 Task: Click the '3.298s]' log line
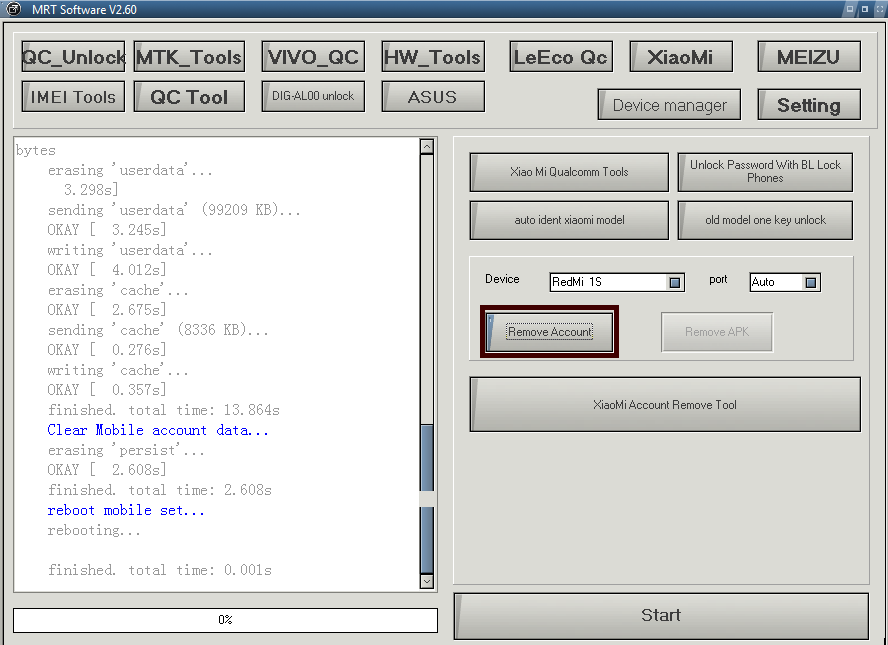(x=91, y=190)
